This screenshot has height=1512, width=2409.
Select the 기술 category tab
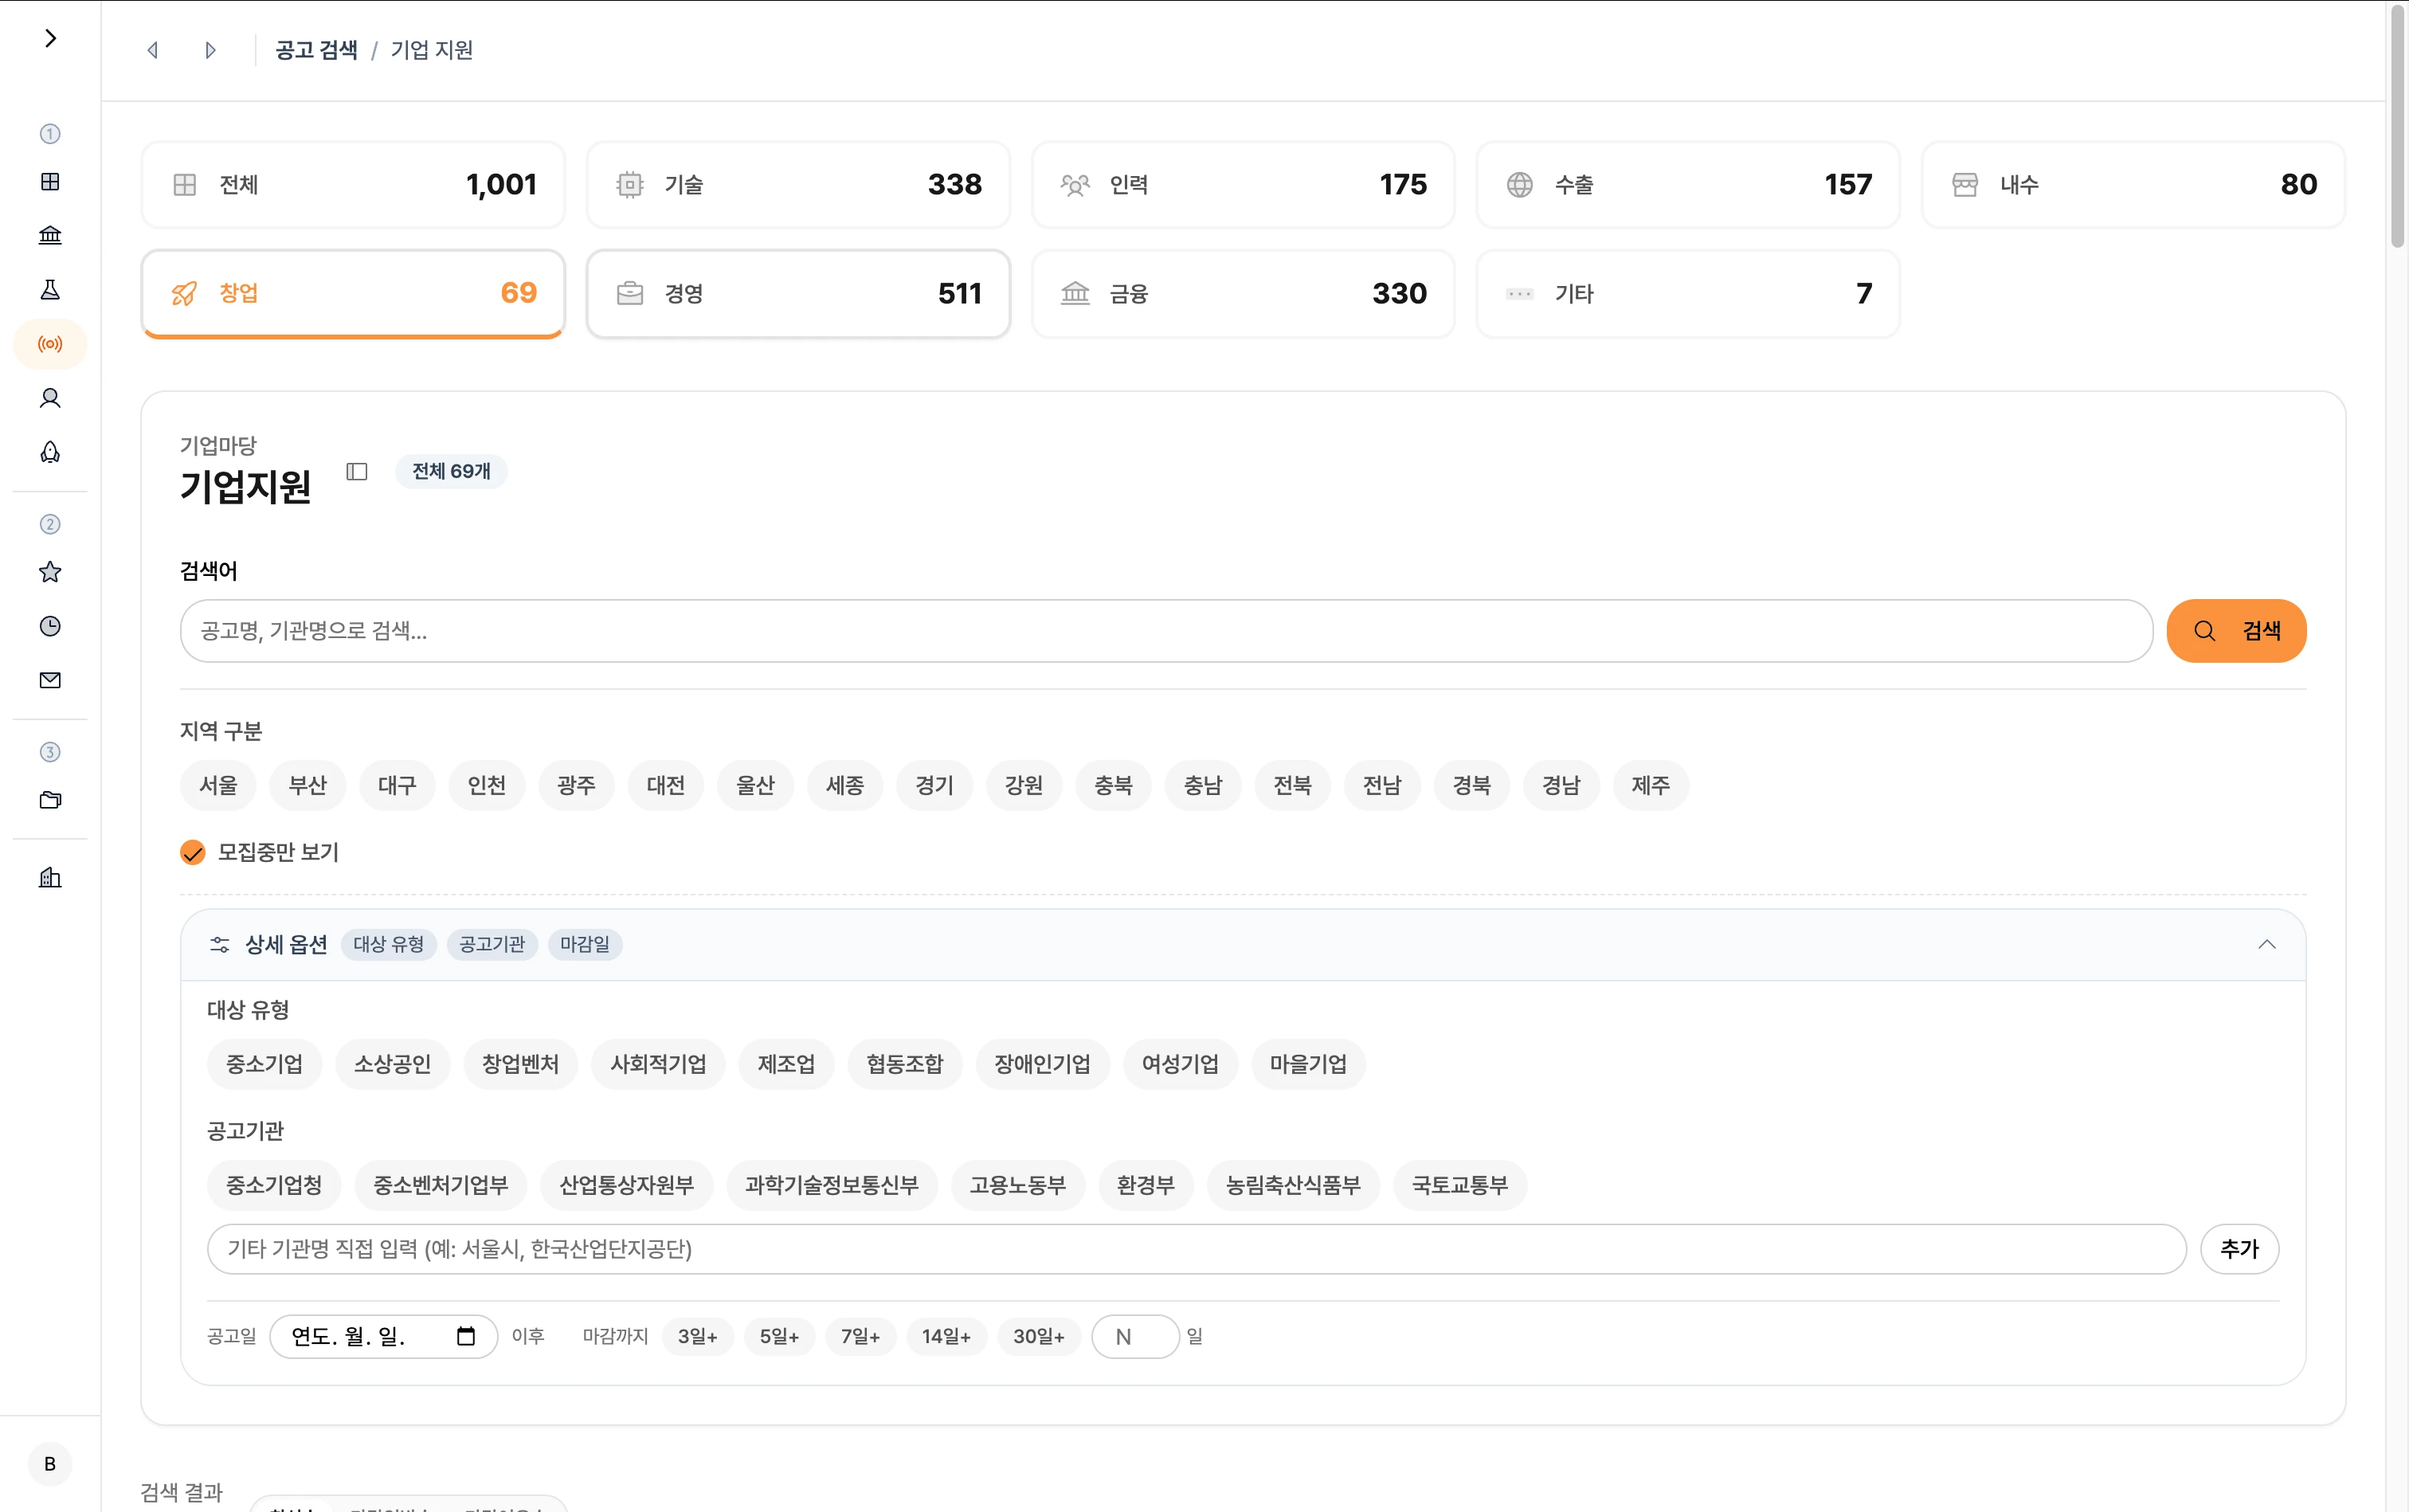click(797, 185)
